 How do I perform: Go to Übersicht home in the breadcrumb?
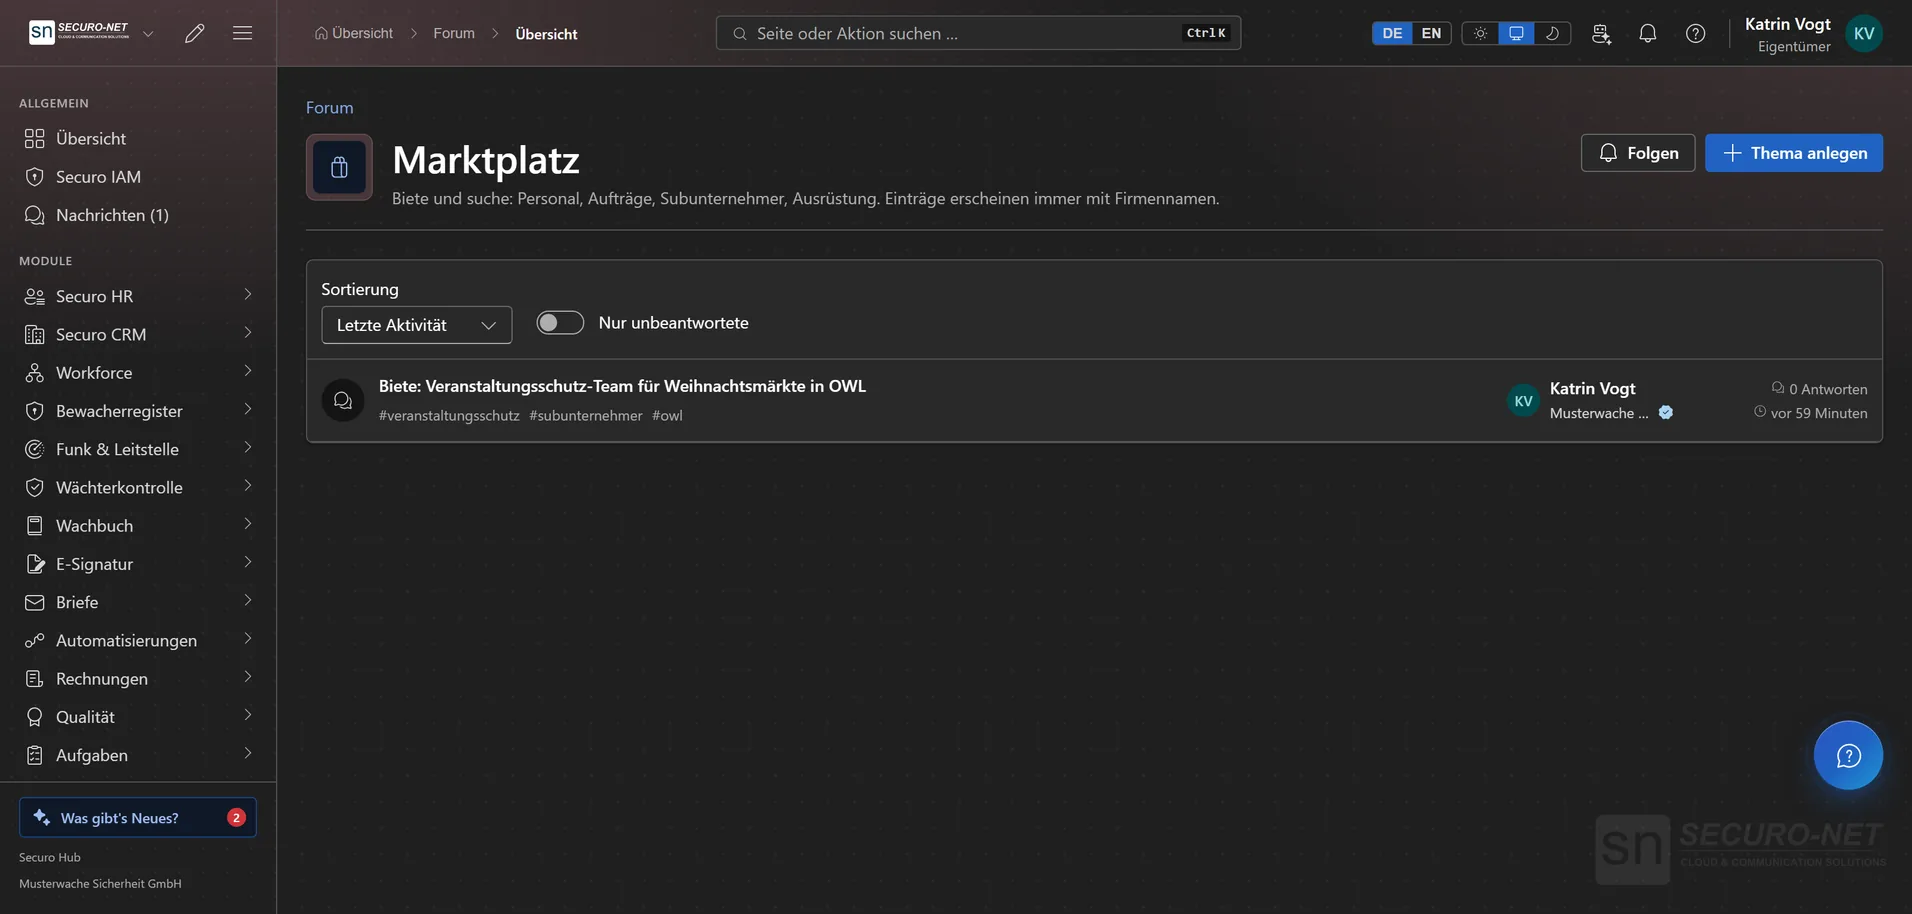point(354,33)
